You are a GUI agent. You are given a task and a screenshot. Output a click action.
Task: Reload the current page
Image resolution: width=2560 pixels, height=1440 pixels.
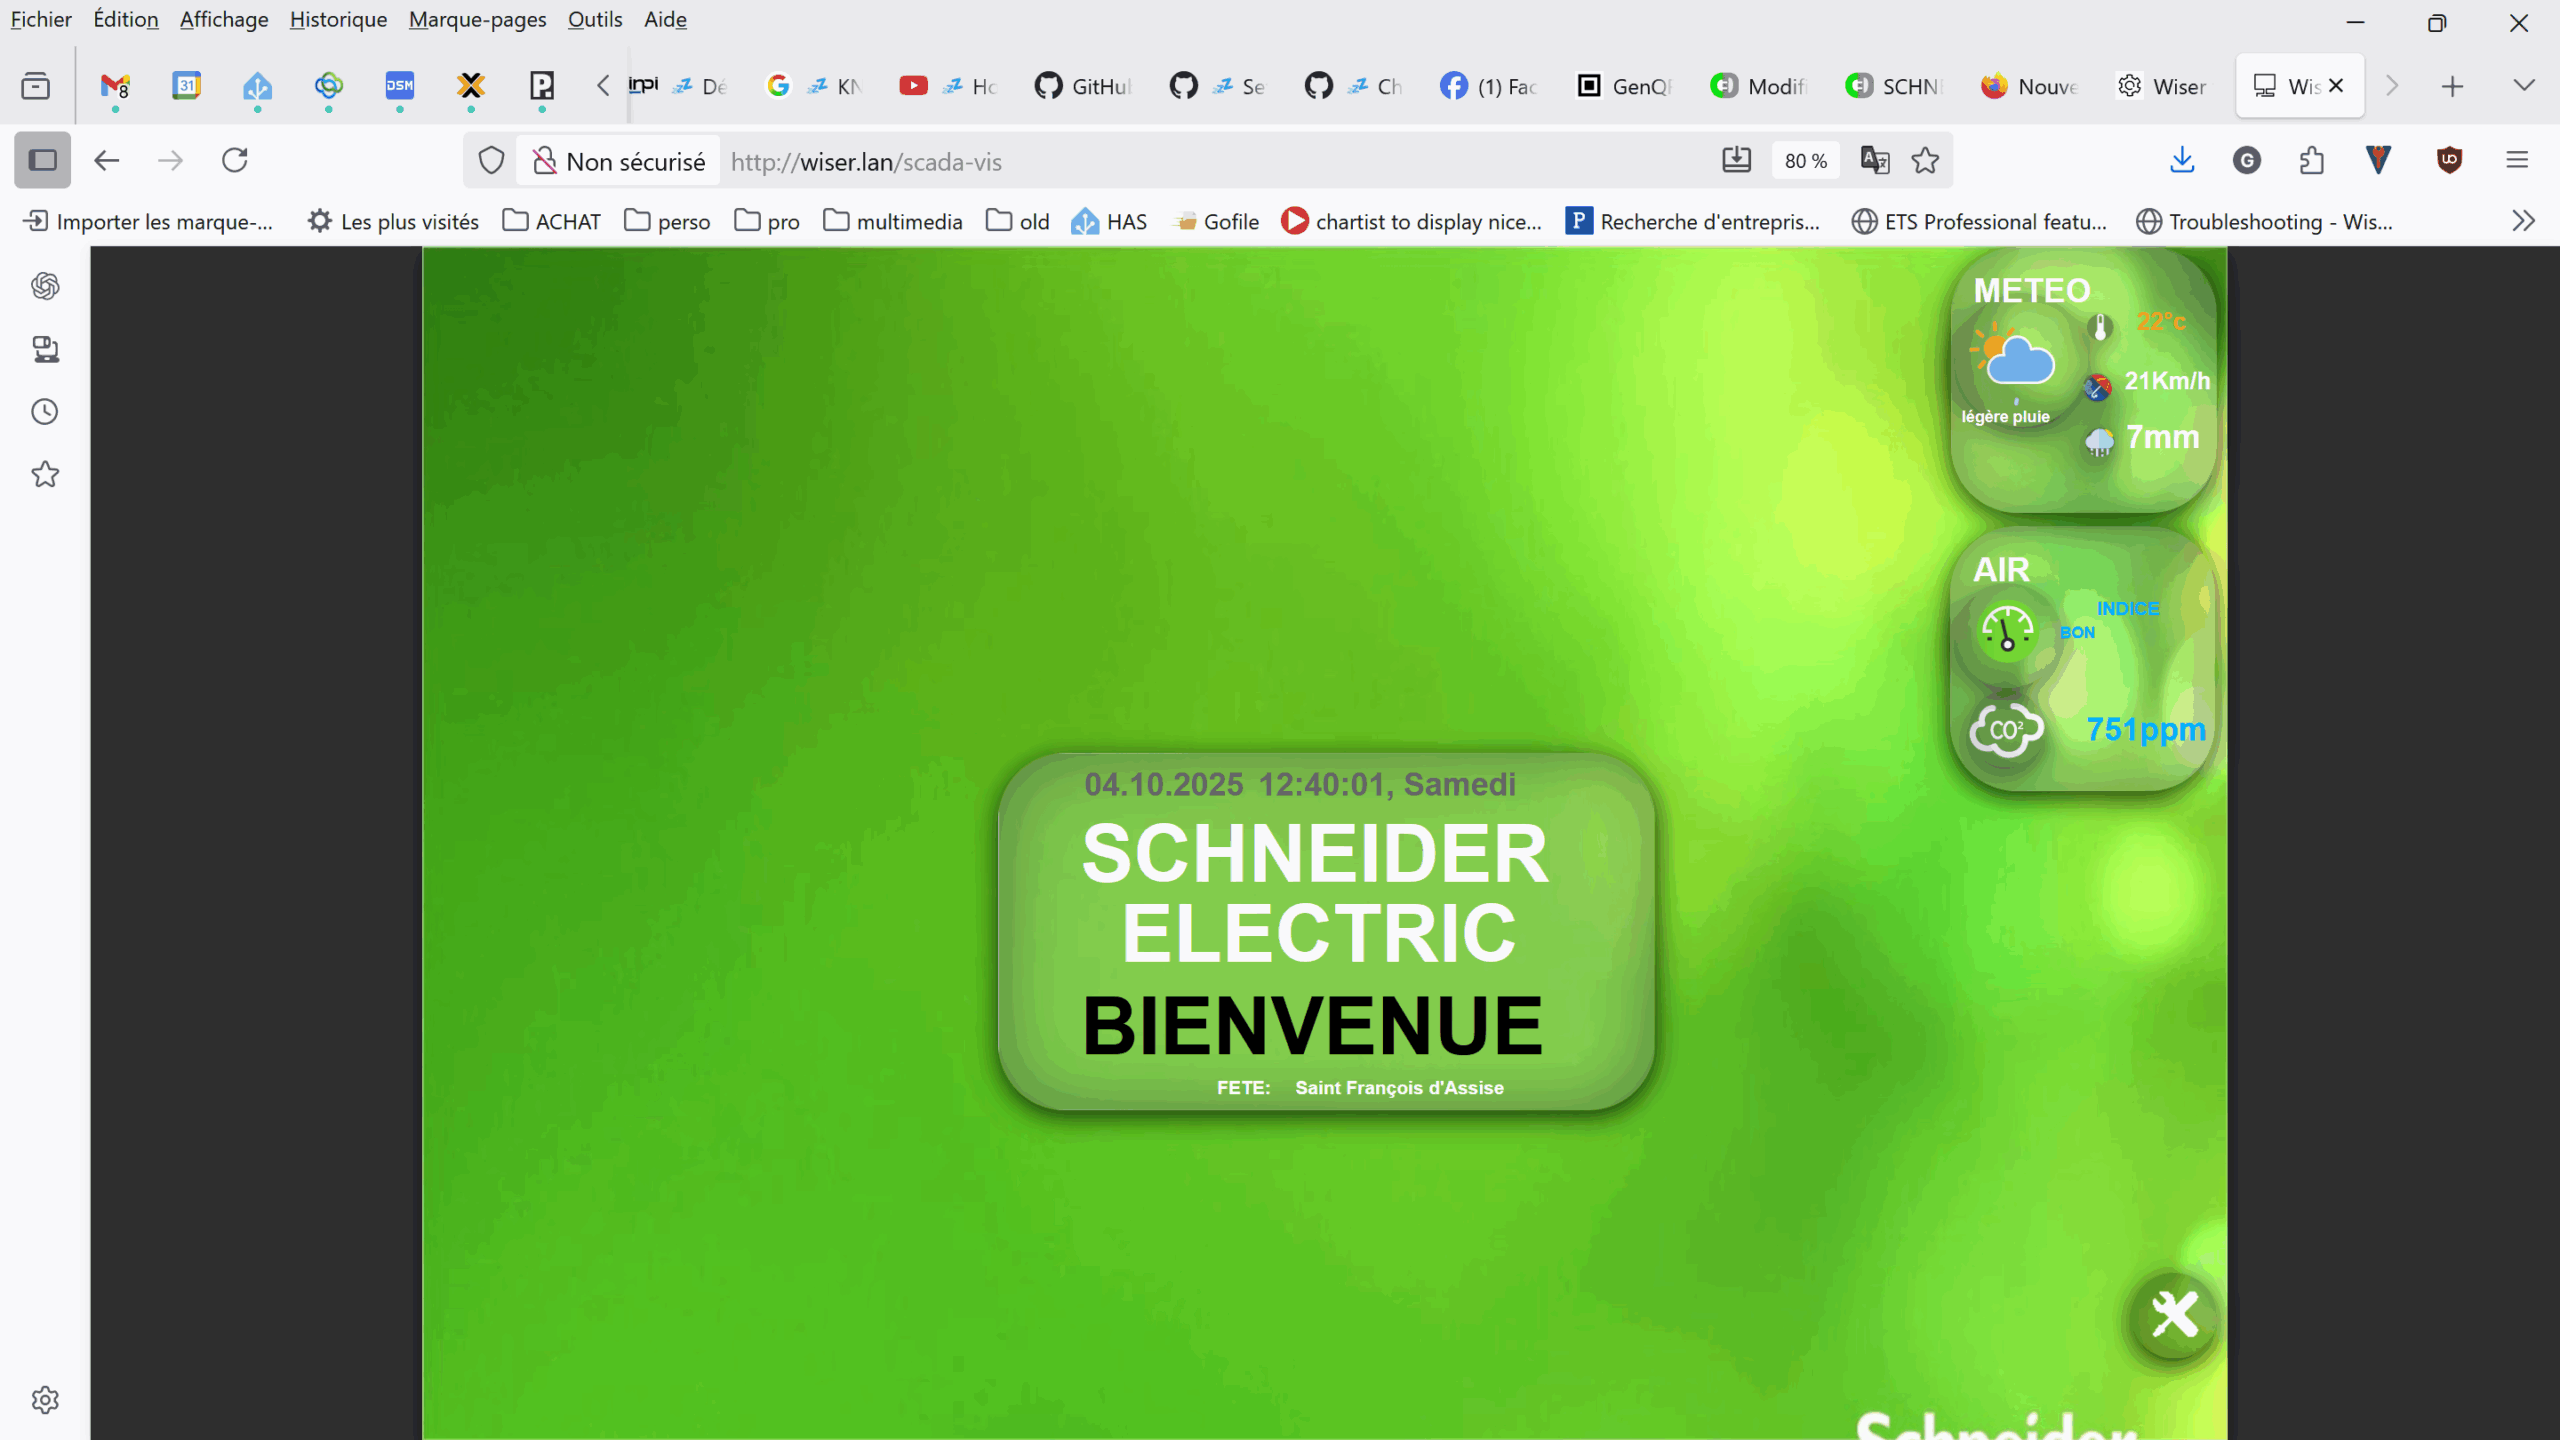click(234, 160)
